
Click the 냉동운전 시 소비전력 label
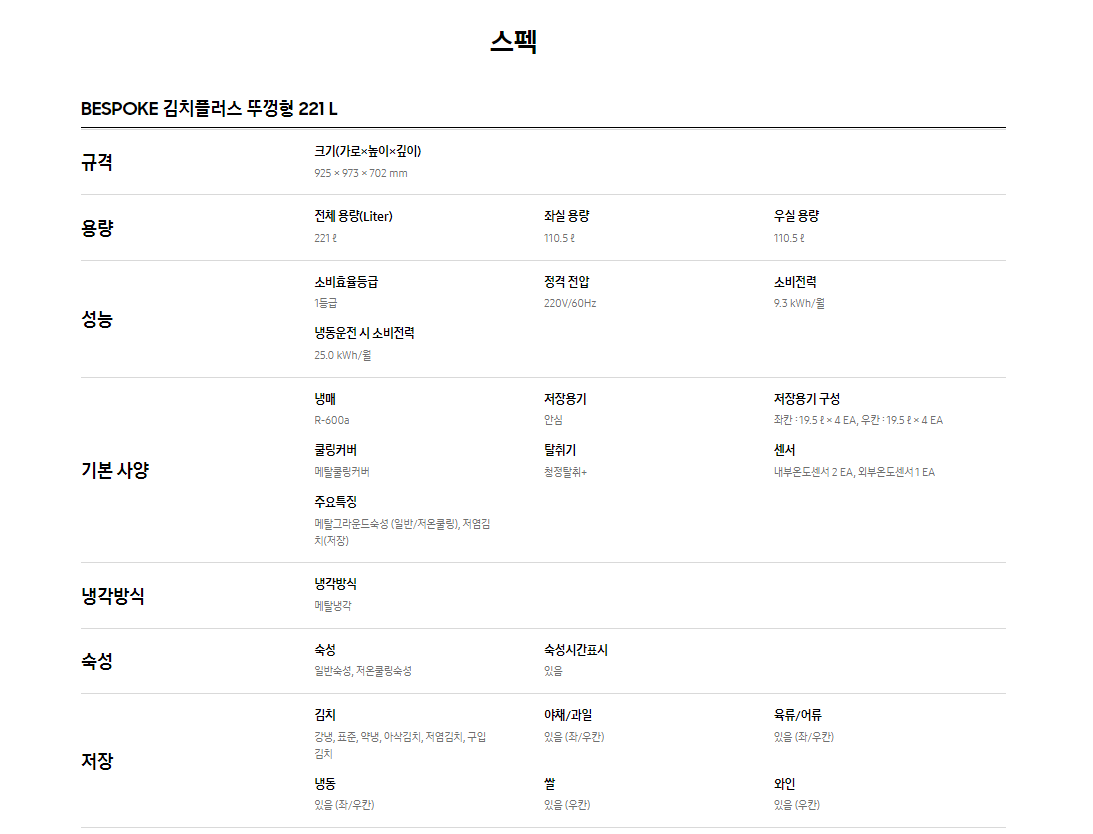(x=364, y=333)
